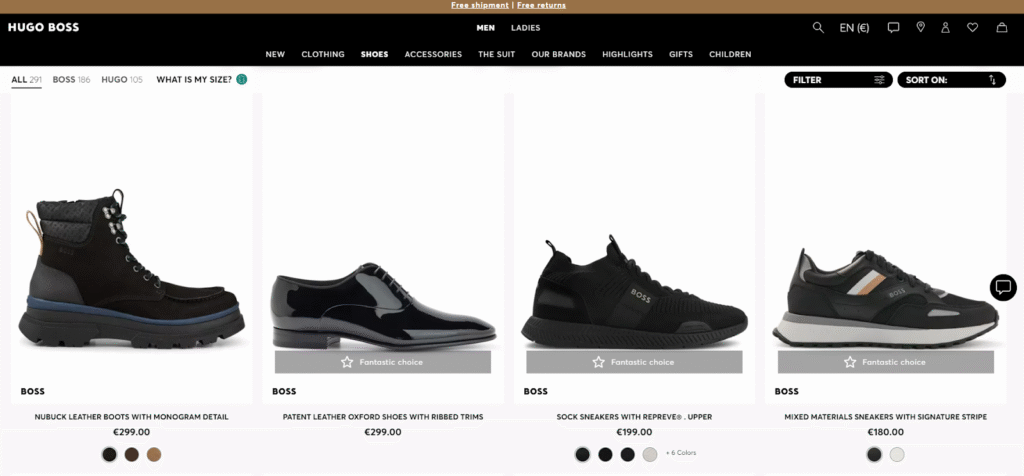Click the Free returns link
Screen dimensions: 1024x476
541,5
